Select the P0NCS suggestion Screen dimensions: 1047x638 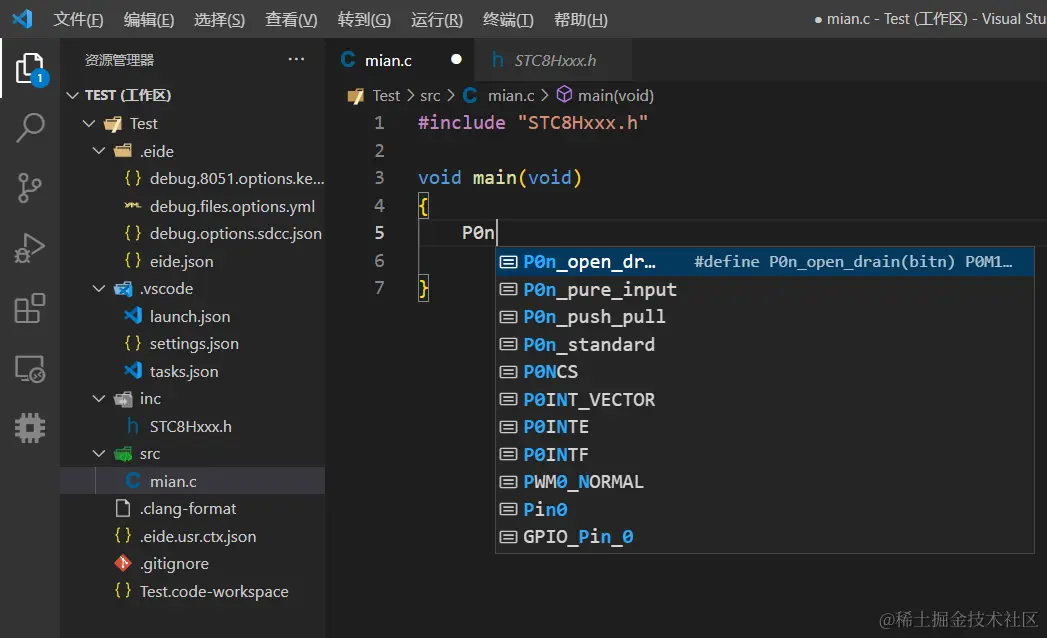(765, 371)
